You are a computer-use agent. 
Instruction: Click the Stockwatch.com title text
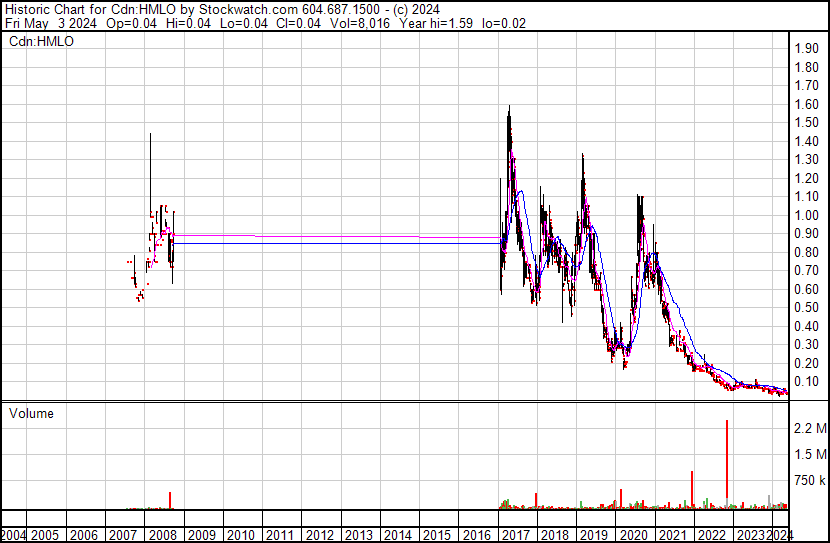[x=248, y=10]
